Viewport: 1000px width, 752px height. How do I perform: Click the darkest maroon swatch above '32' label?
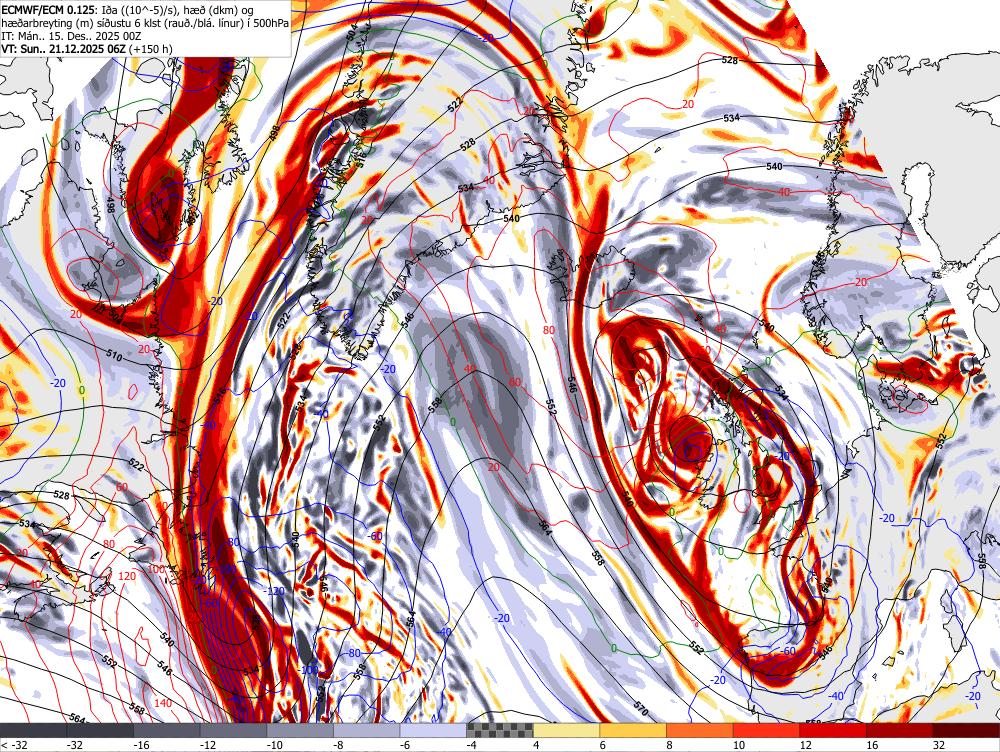tap(966, 730)
